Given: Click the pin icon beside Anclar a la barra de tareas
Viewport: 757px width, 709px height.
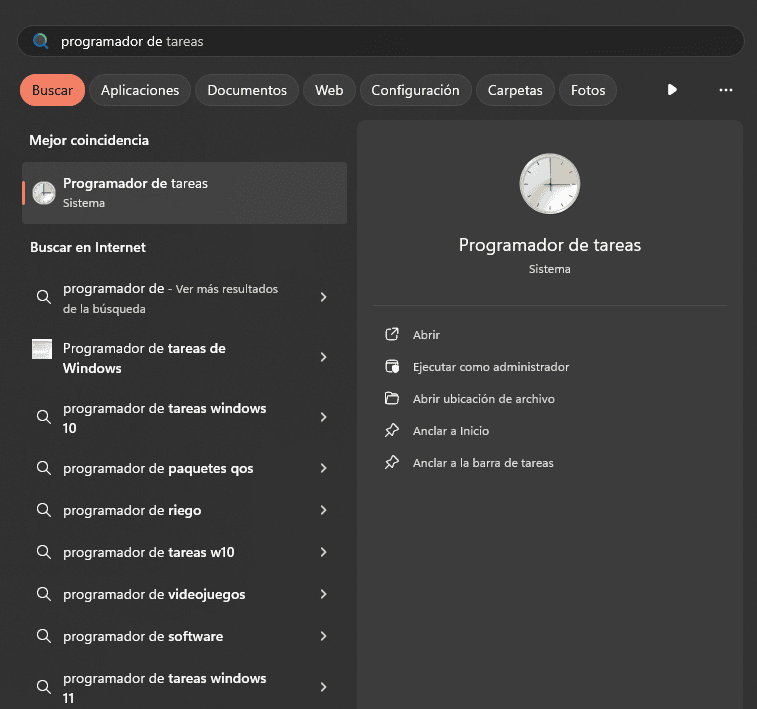Looking at the screenshot, I should click(x=392, y=462).
